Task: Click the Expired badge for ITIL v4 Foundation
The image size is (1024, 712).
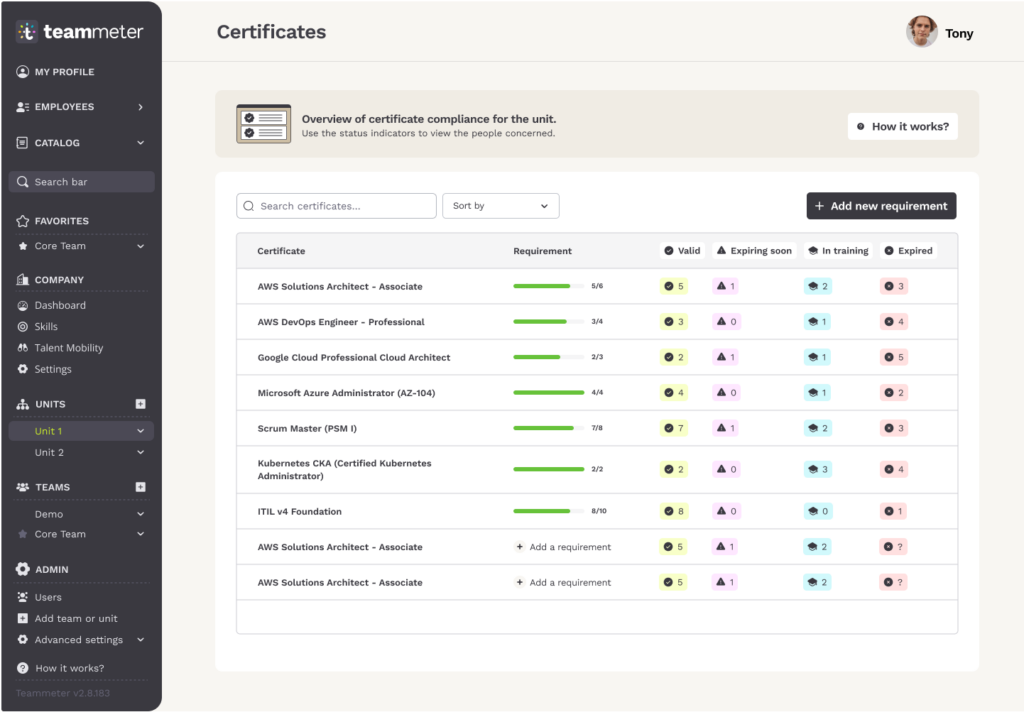Action: [x=894, y=511]
